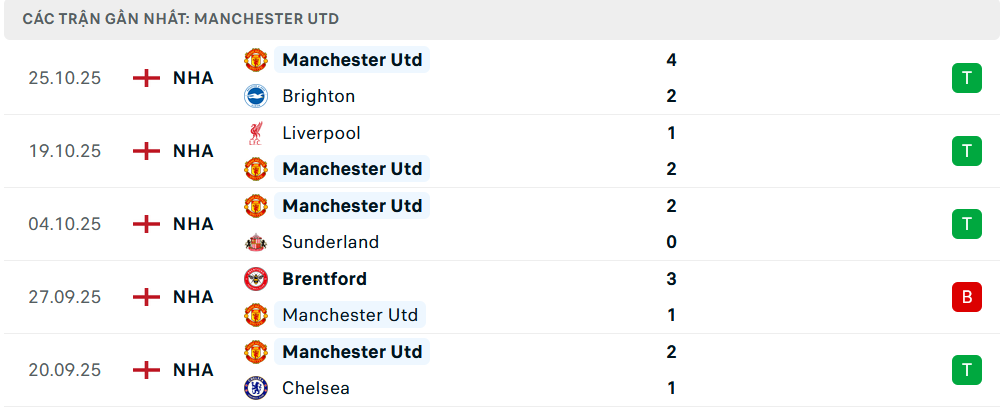Click the NHA league label on 25.10.25
Image resolution: width=1002 pixels, height=407 pixels.
click(193, 78)
